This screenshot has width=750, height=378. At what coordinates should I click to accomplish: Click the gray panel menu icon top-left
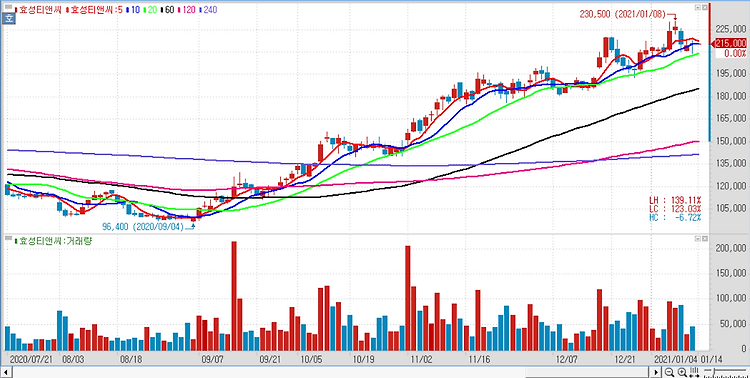click(9, 7)
